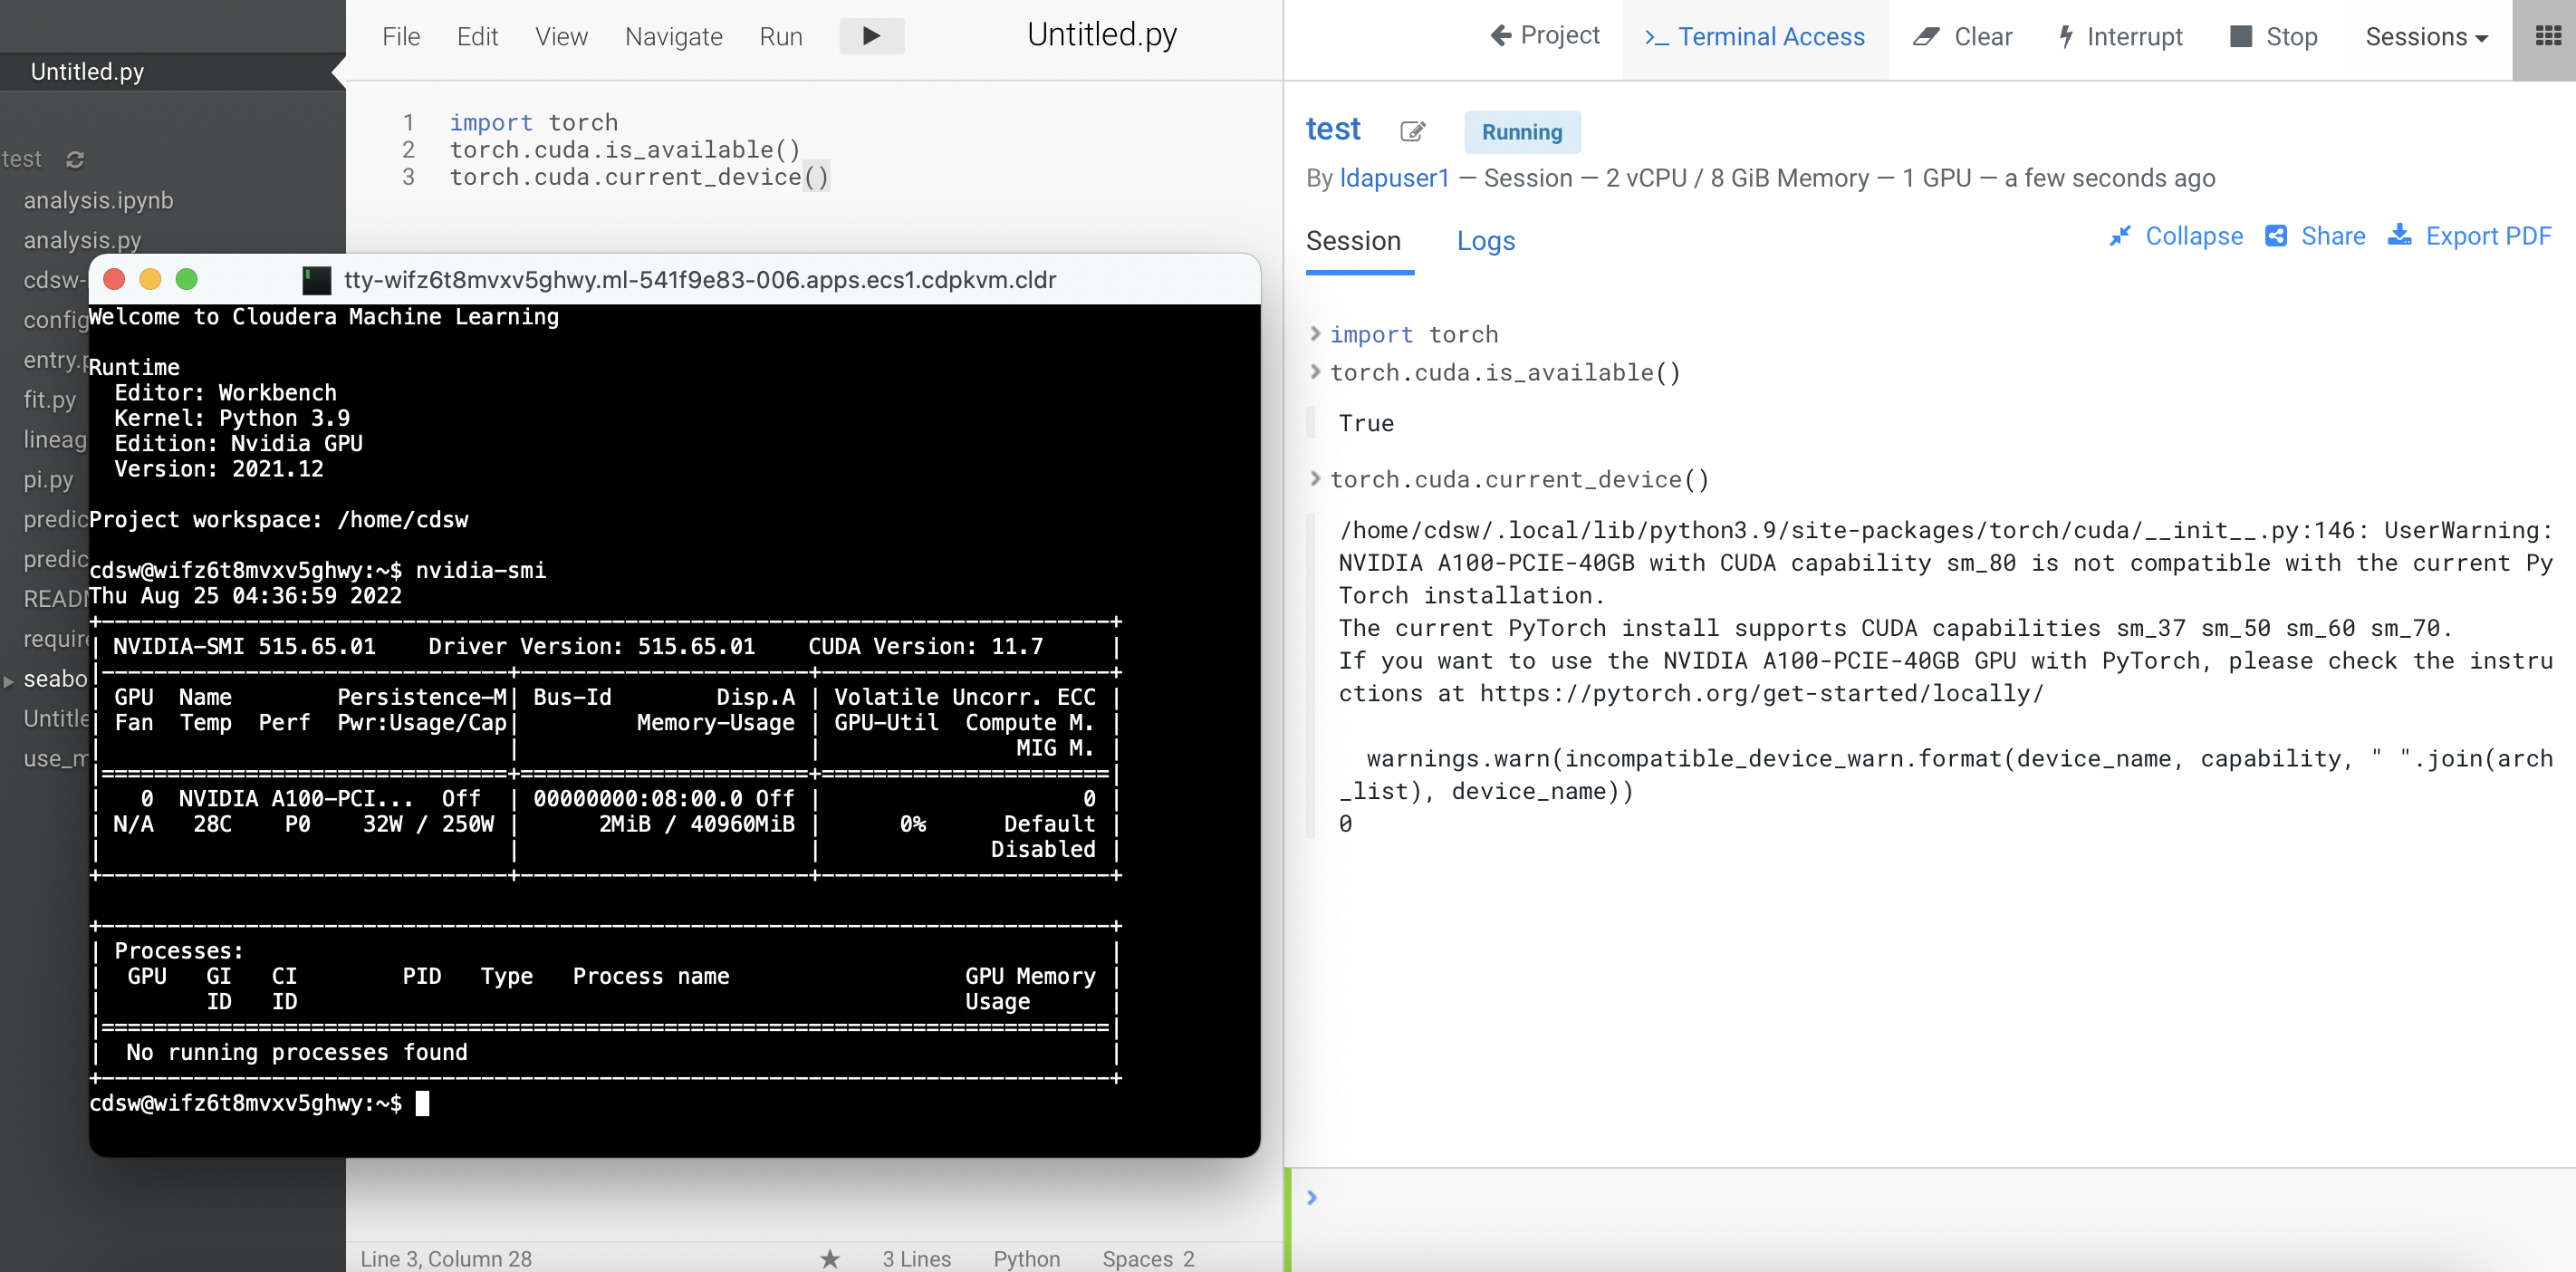2576x1272 pixels.
Task: Click the Run play button icon
Action: 871,36
